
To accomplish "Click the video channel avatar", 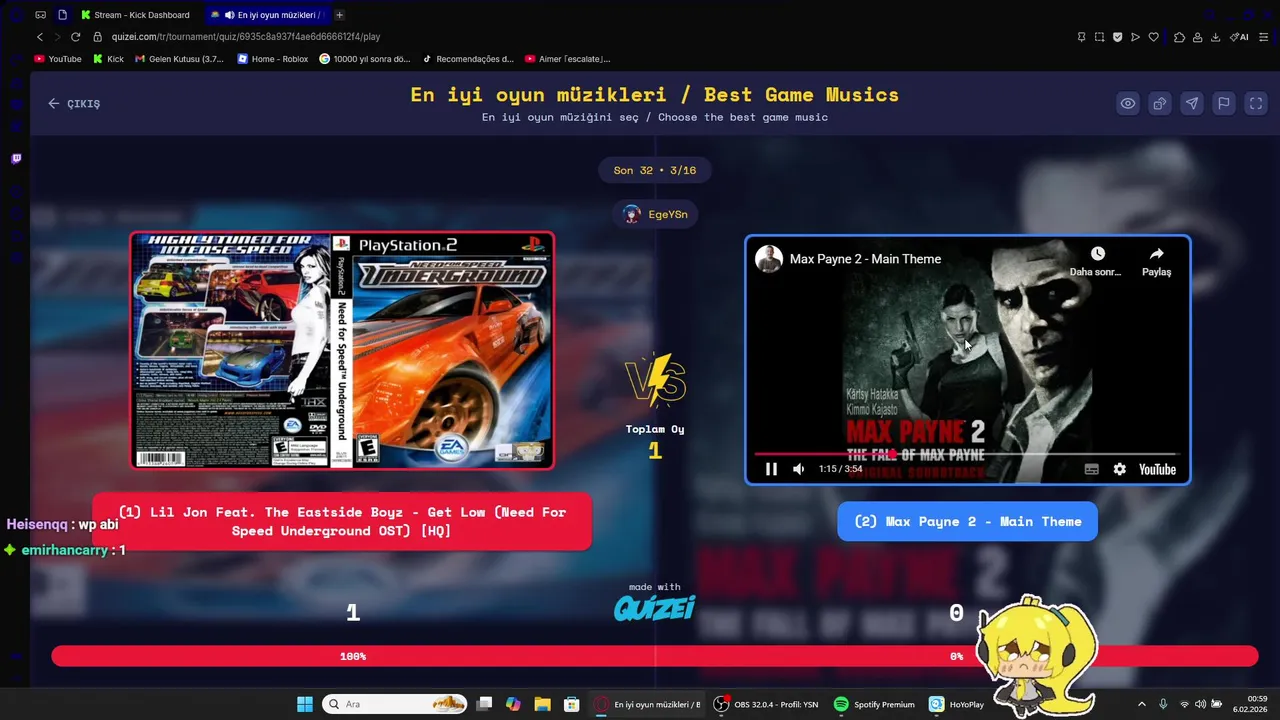I will coord(768,258).
